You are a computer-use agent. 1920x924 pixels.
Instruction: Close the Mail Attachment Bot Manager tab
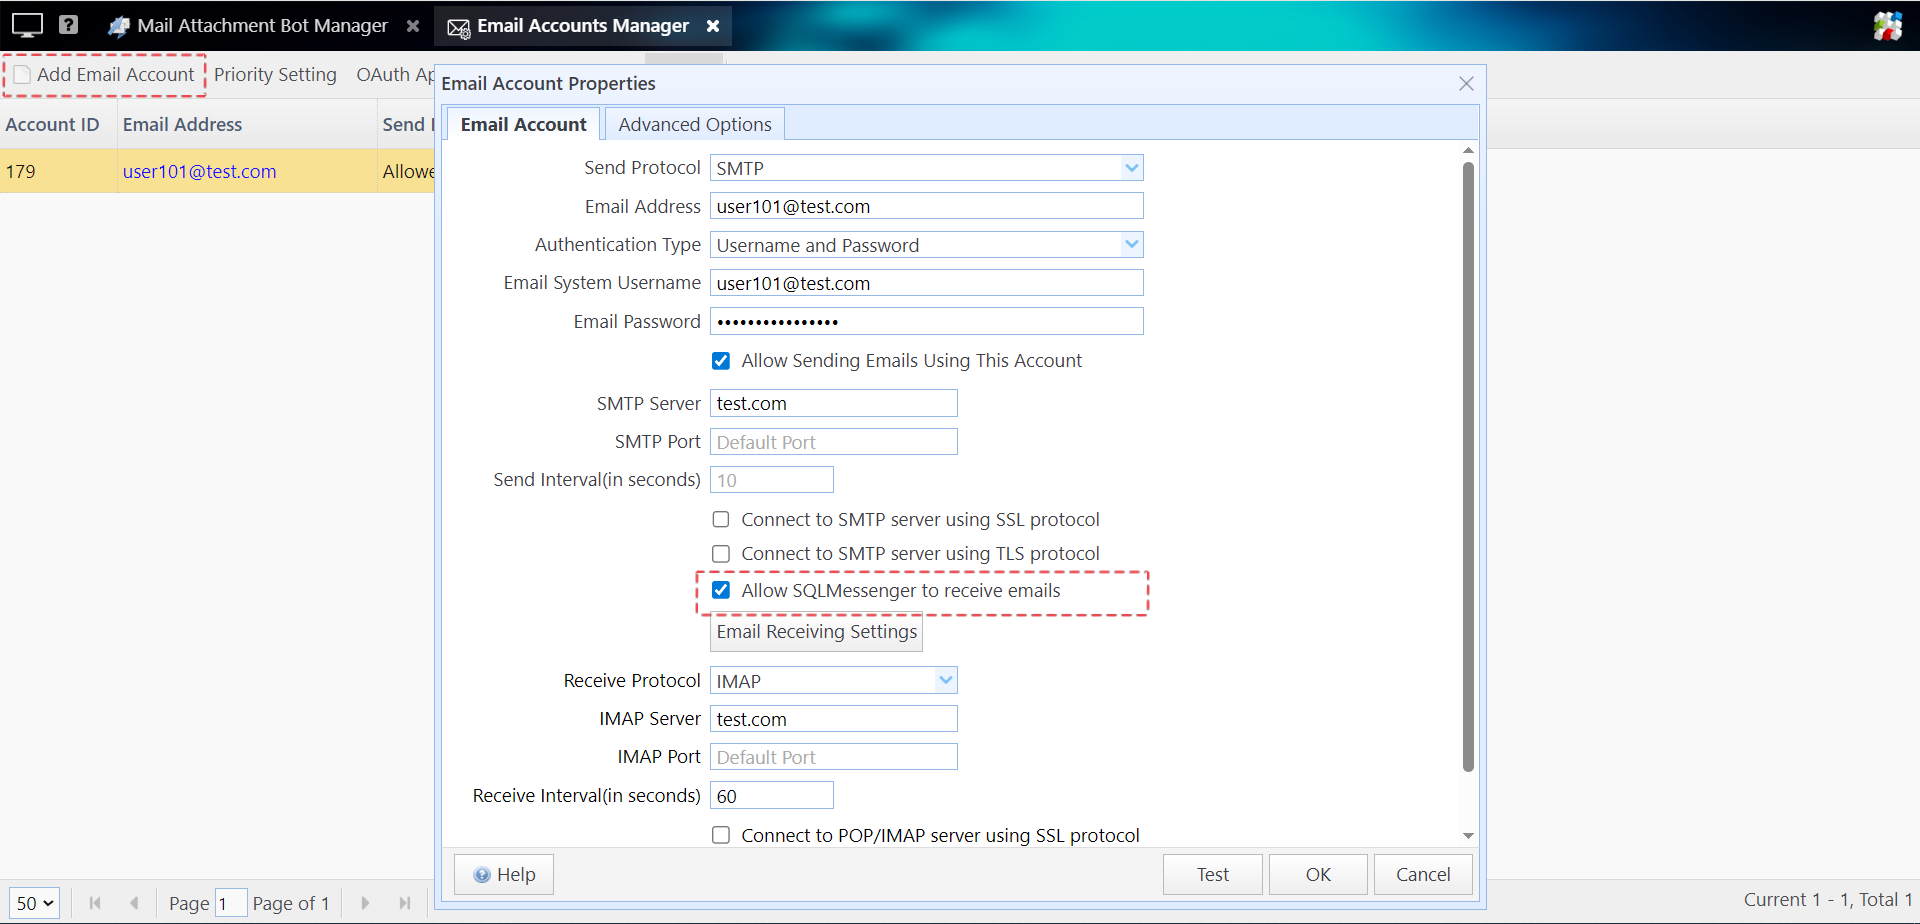tap(413, 26)
